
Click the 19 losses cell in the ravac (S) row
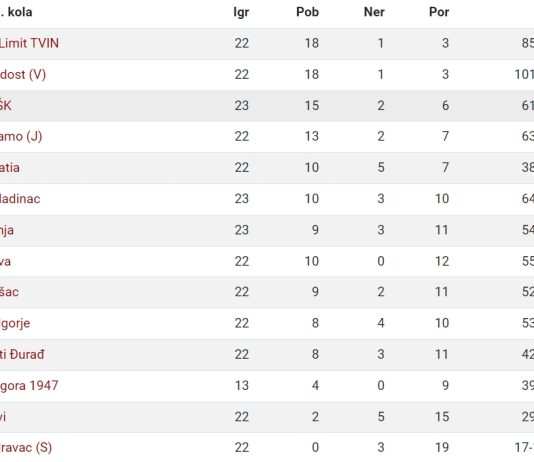tap(442, 447)
